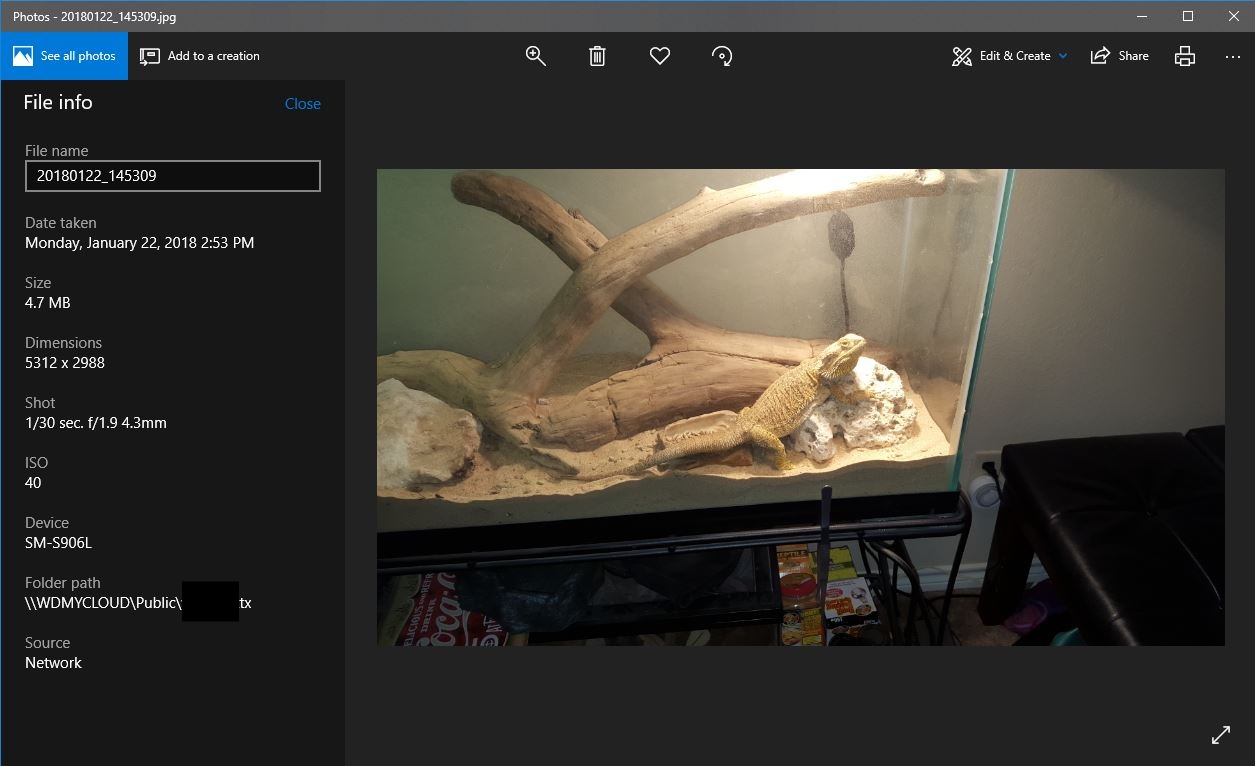This screenshot has height=766, width=1255.
Task: Click the File name input field
Action: click(x=173, y=176)
